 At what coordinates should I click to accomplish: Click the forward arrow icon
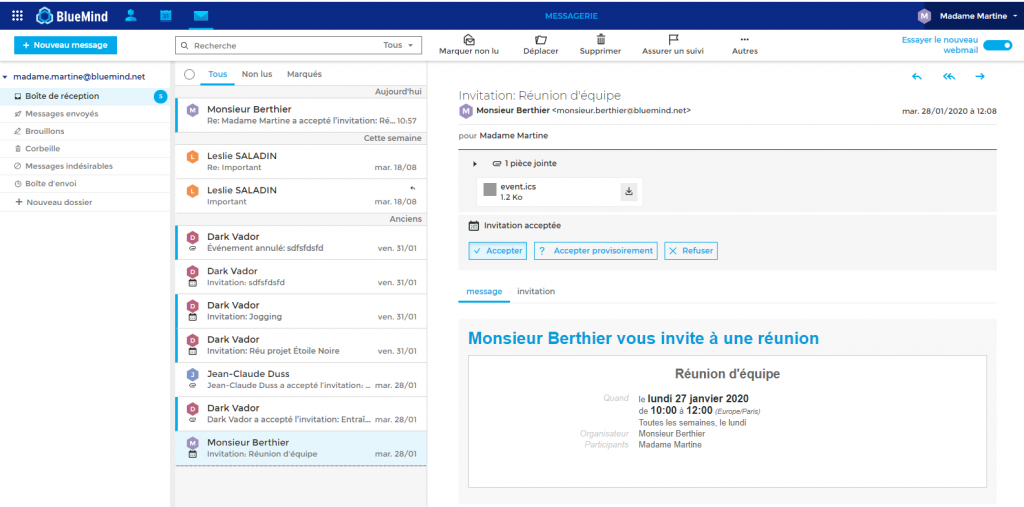click(x=980, y=77)
